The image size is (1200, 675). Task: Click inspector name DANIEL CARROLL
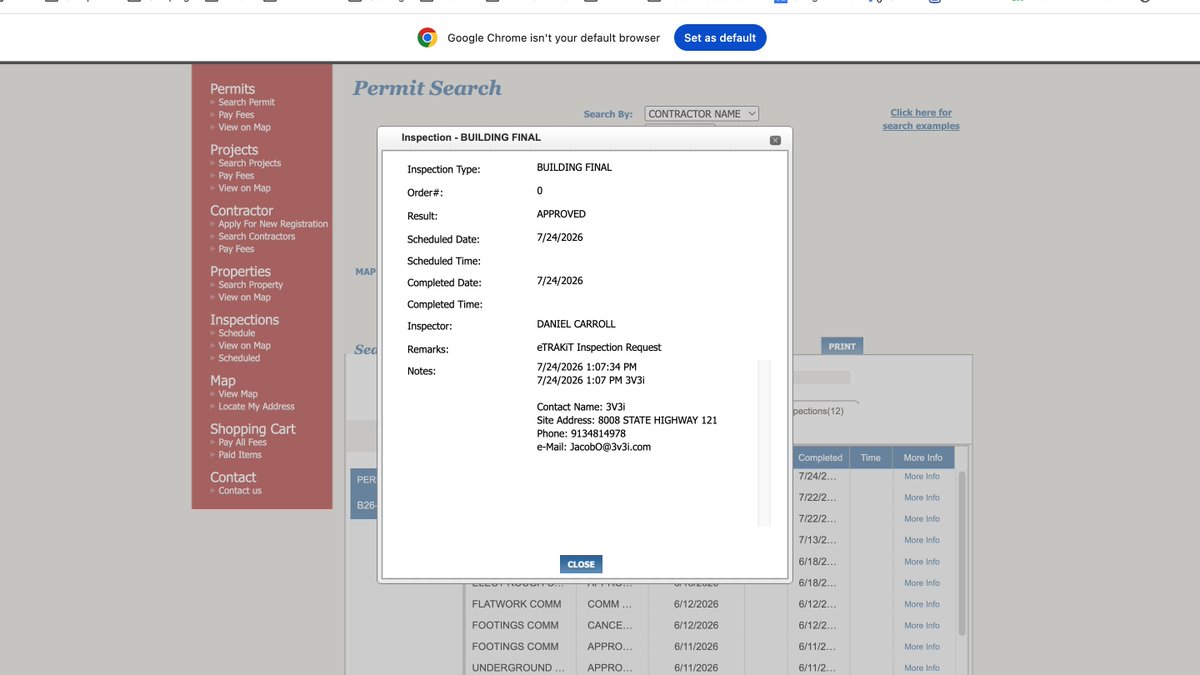click(x=576, y=324)
